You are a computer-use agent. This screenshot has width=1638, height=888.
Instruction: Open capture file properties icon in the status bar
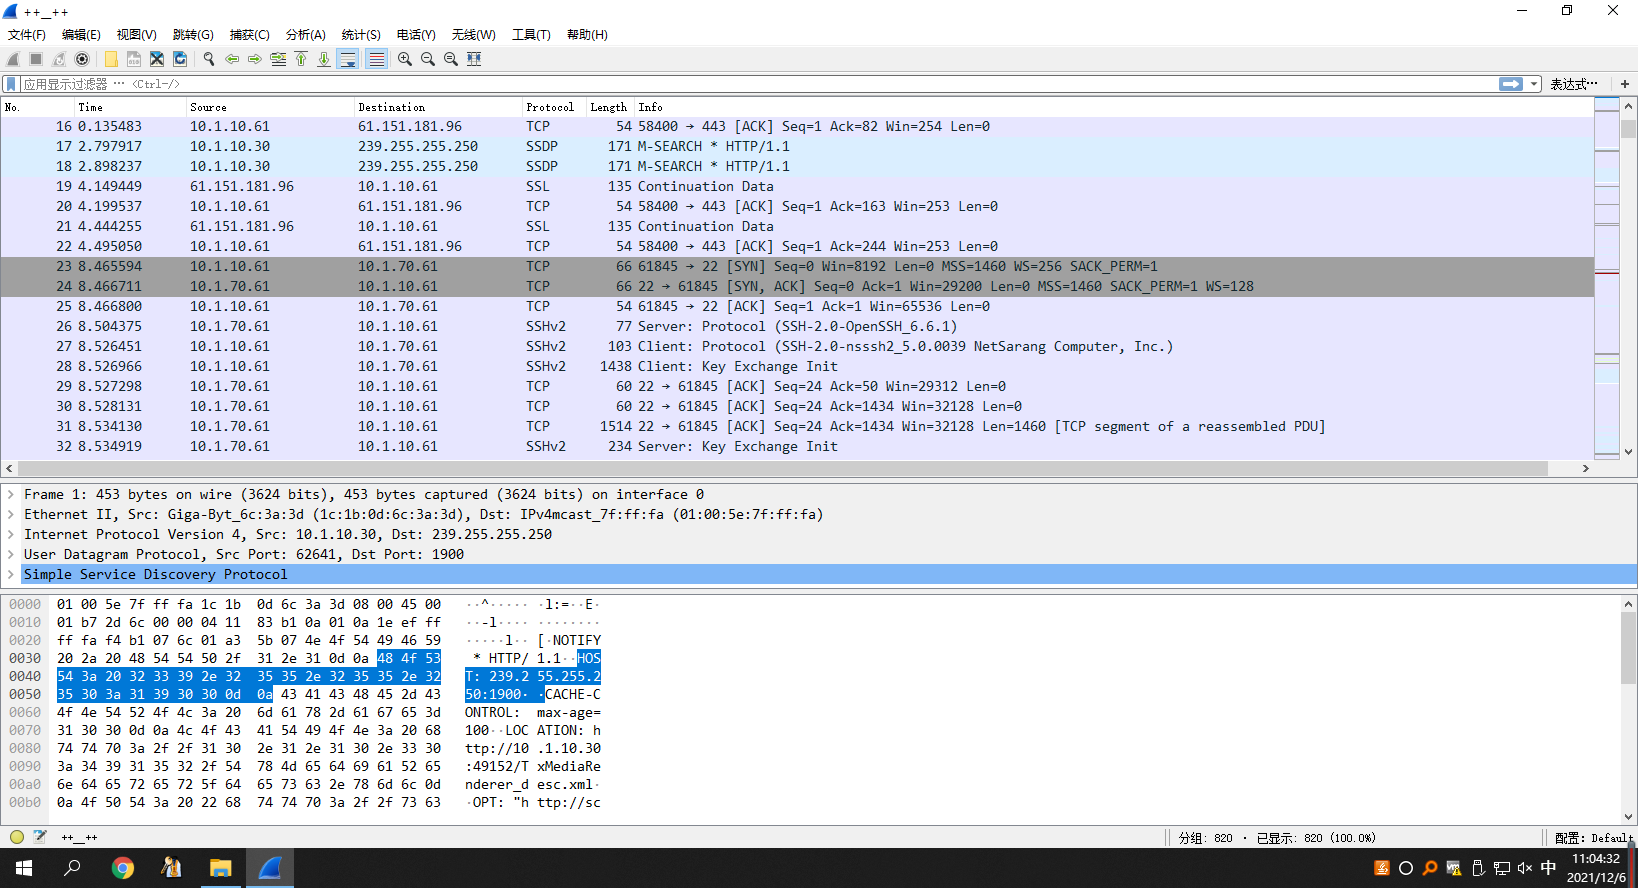[x=40, y=837]
